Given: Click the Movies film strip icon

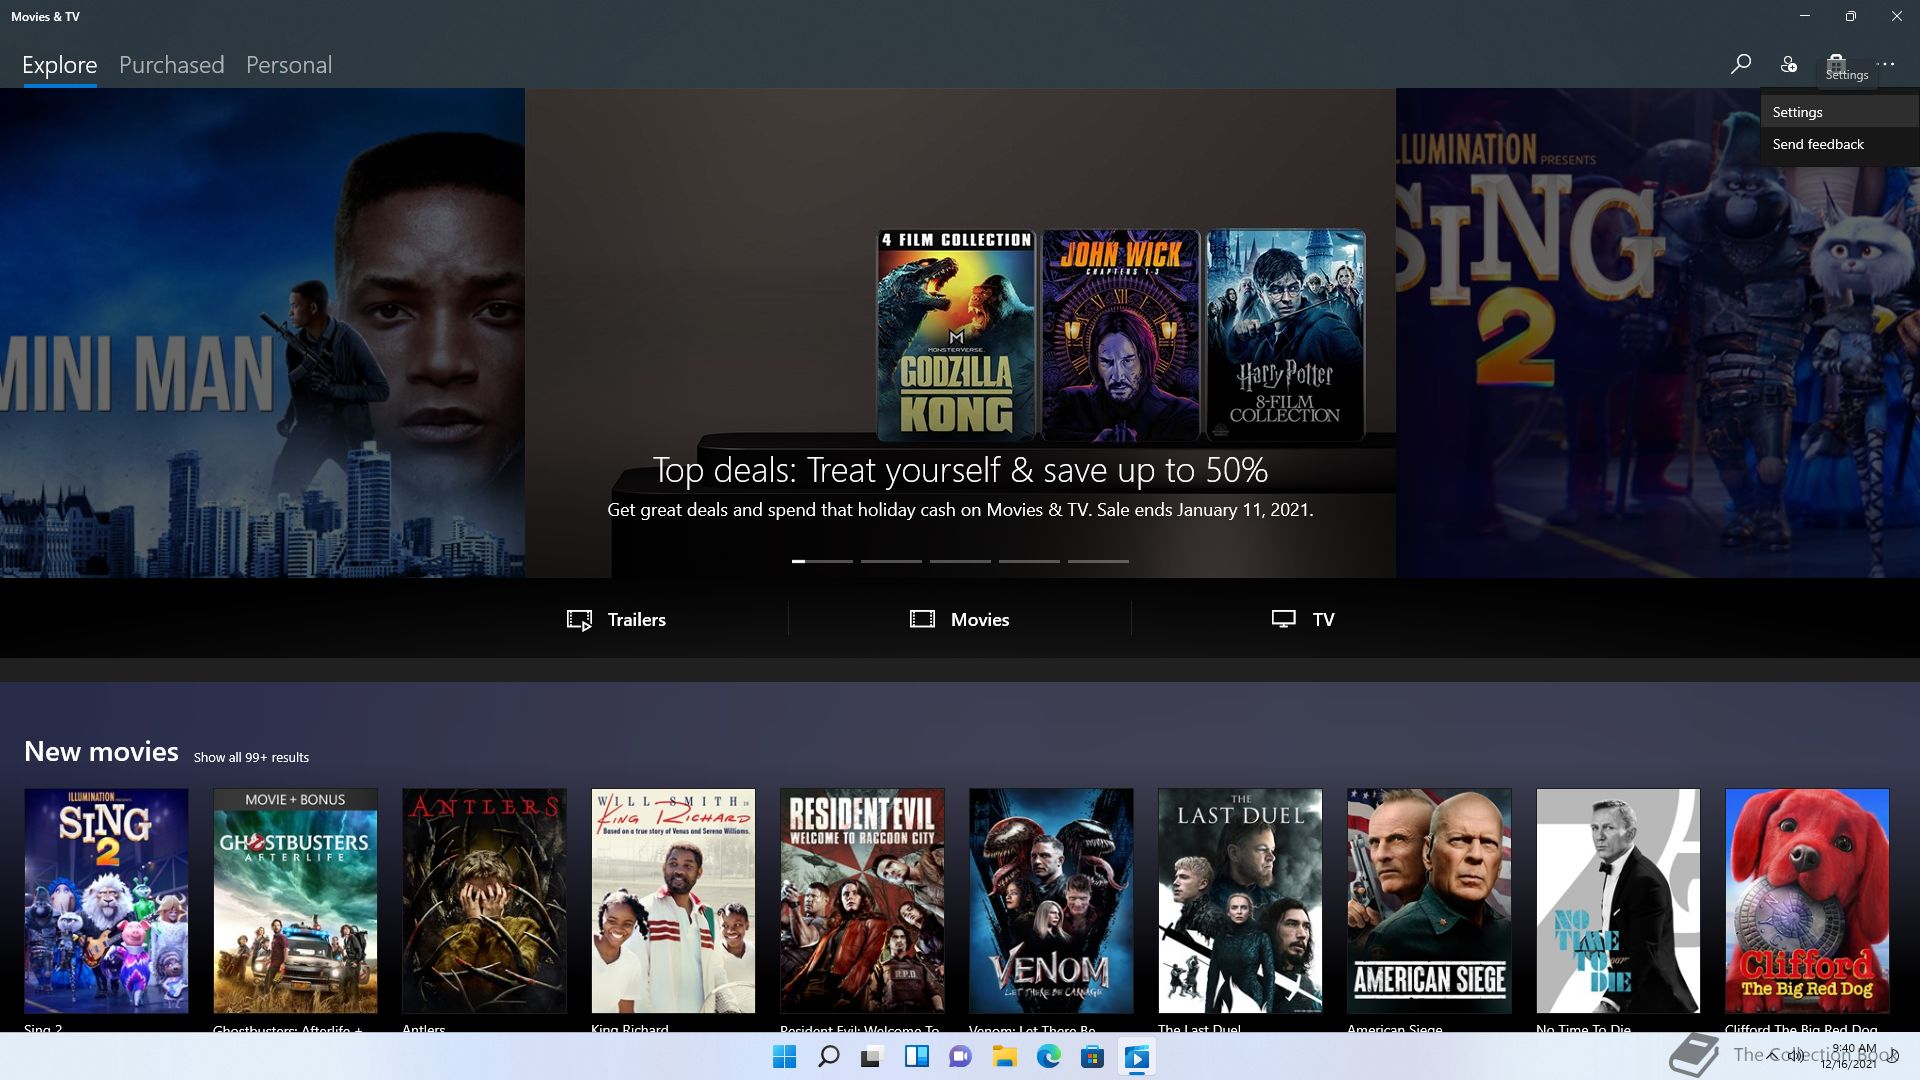Looking at the screenshot, I should click(922, 619).
